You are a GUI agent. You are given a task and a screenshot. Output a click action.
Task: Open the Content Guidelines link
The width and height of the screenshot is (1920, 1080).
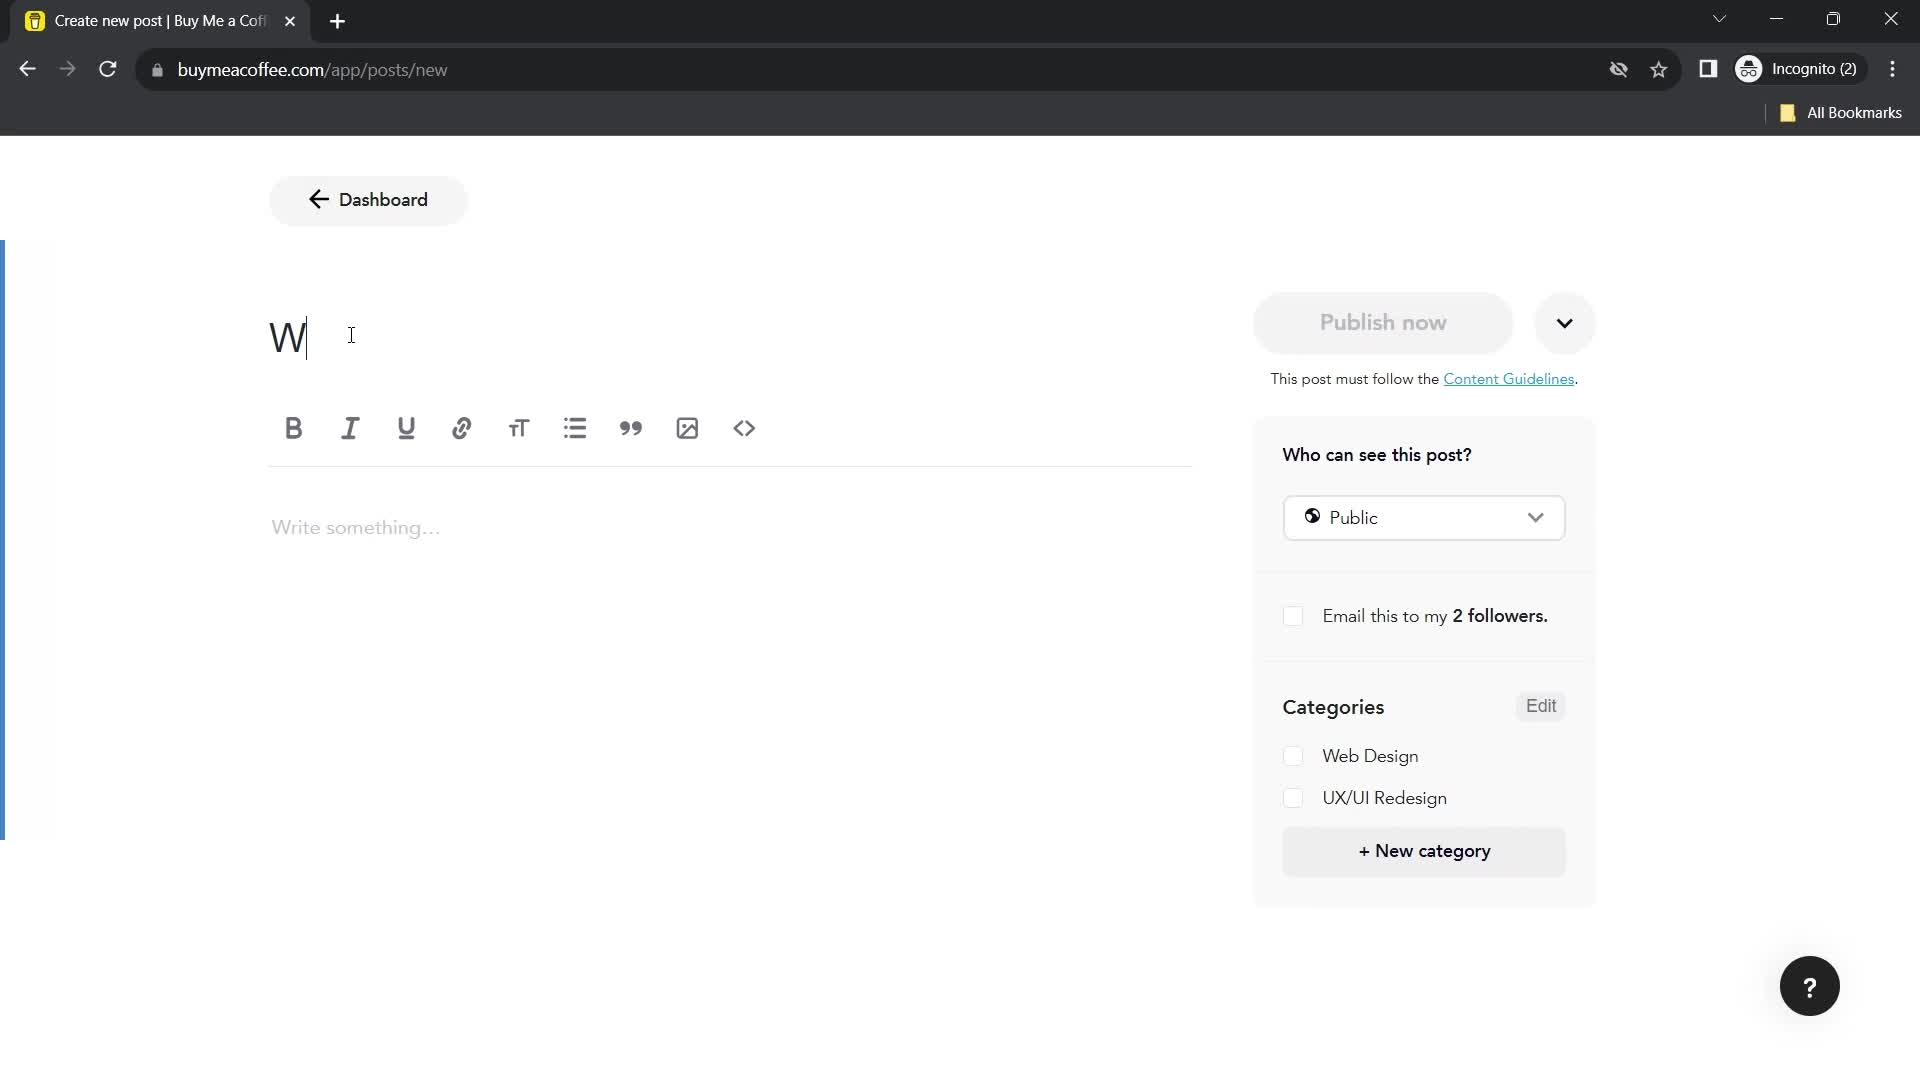(1508, 379)
